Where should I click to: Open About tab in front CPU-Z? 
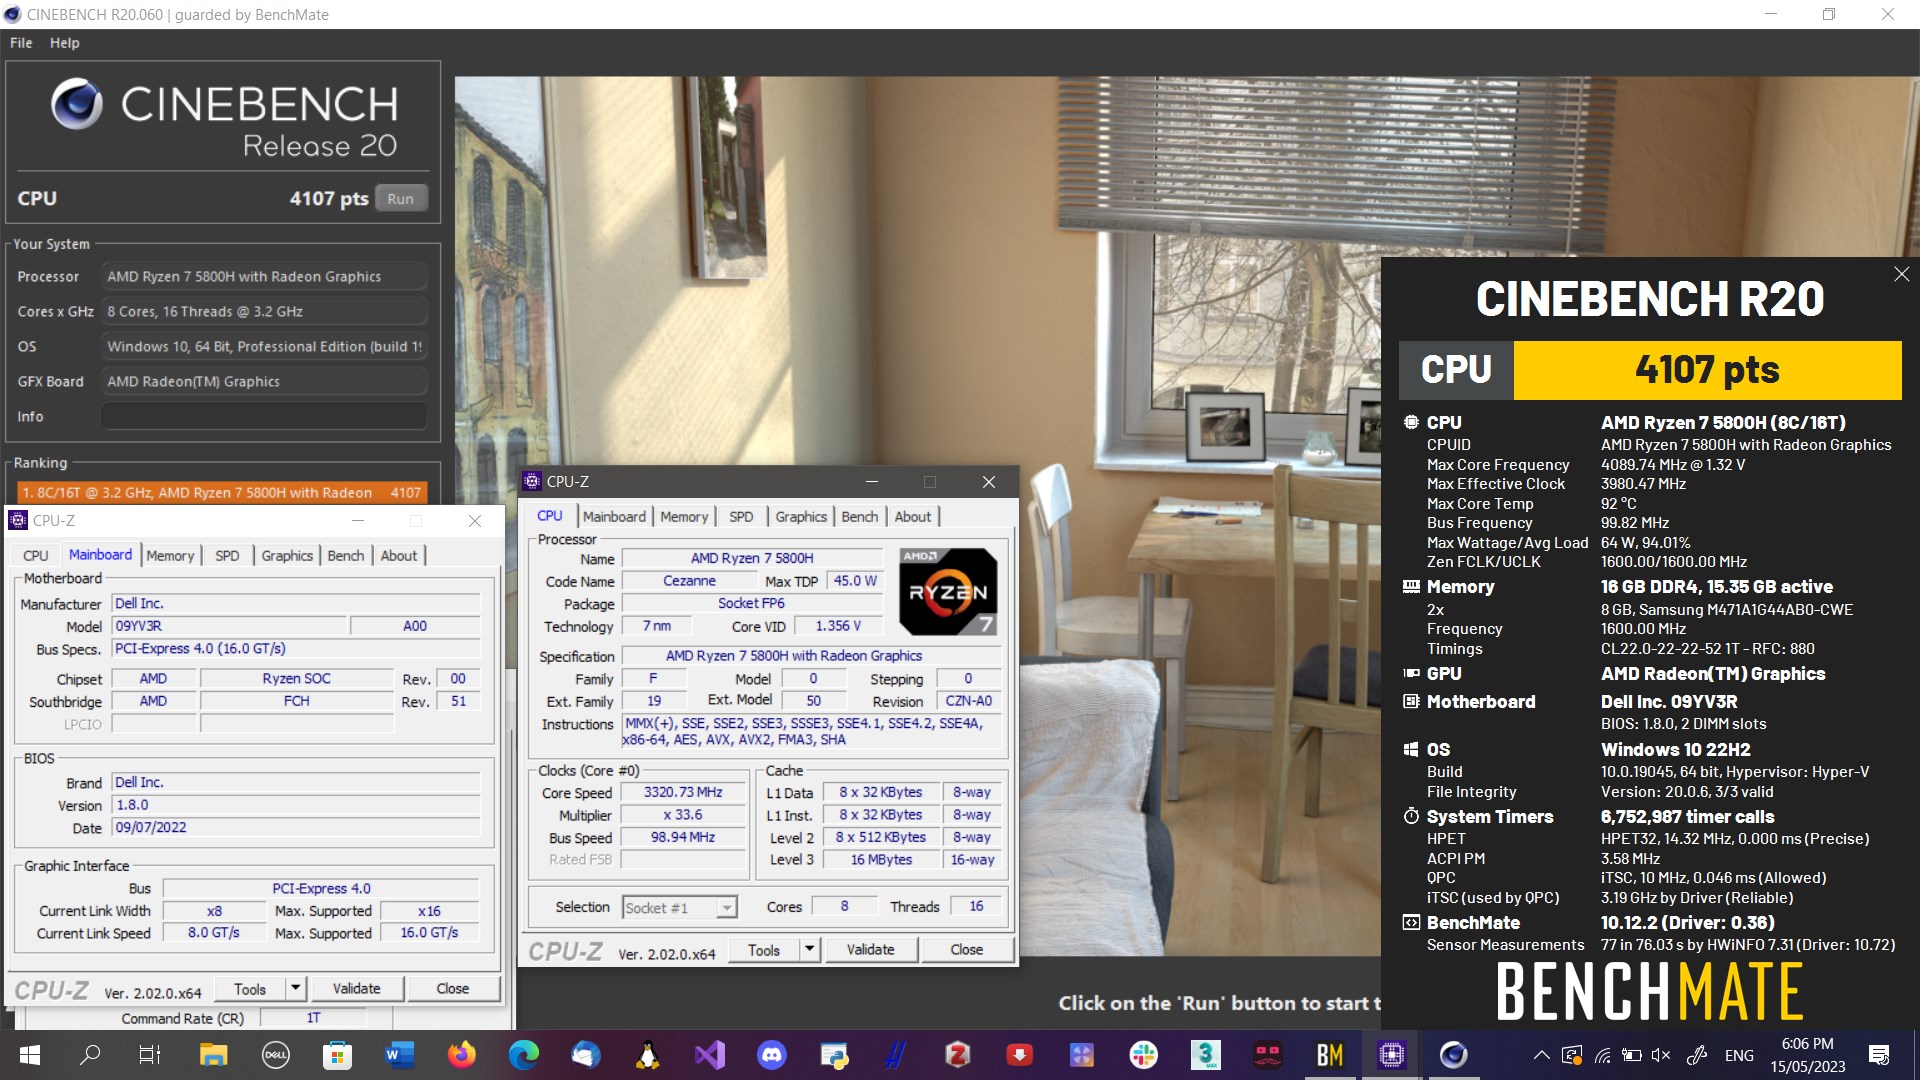click(912, 517)
